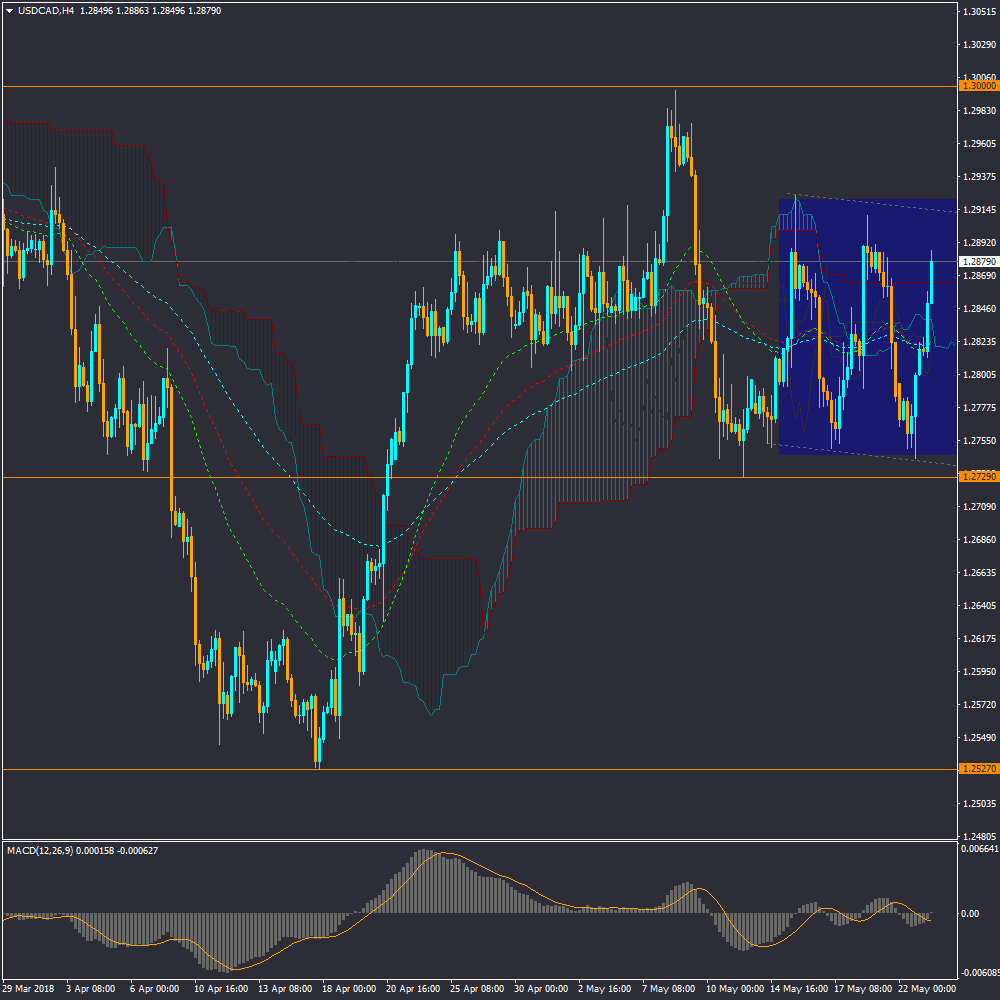Screen dimensions: 1000x1000
Task: Click the 1.25270 price level tag
Action: 979,769
